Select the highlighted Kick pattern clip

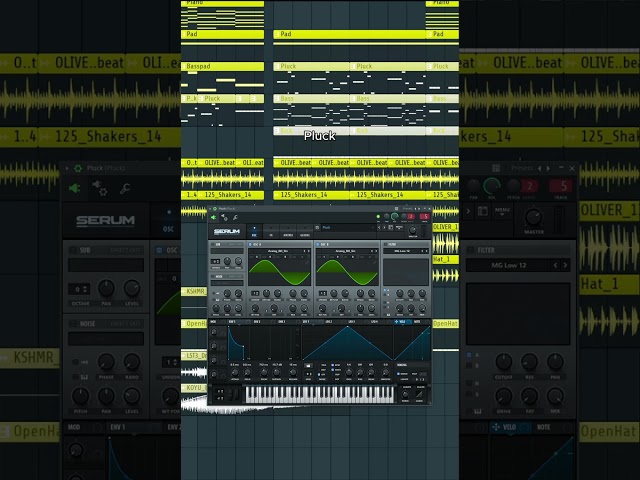point(311,131)
